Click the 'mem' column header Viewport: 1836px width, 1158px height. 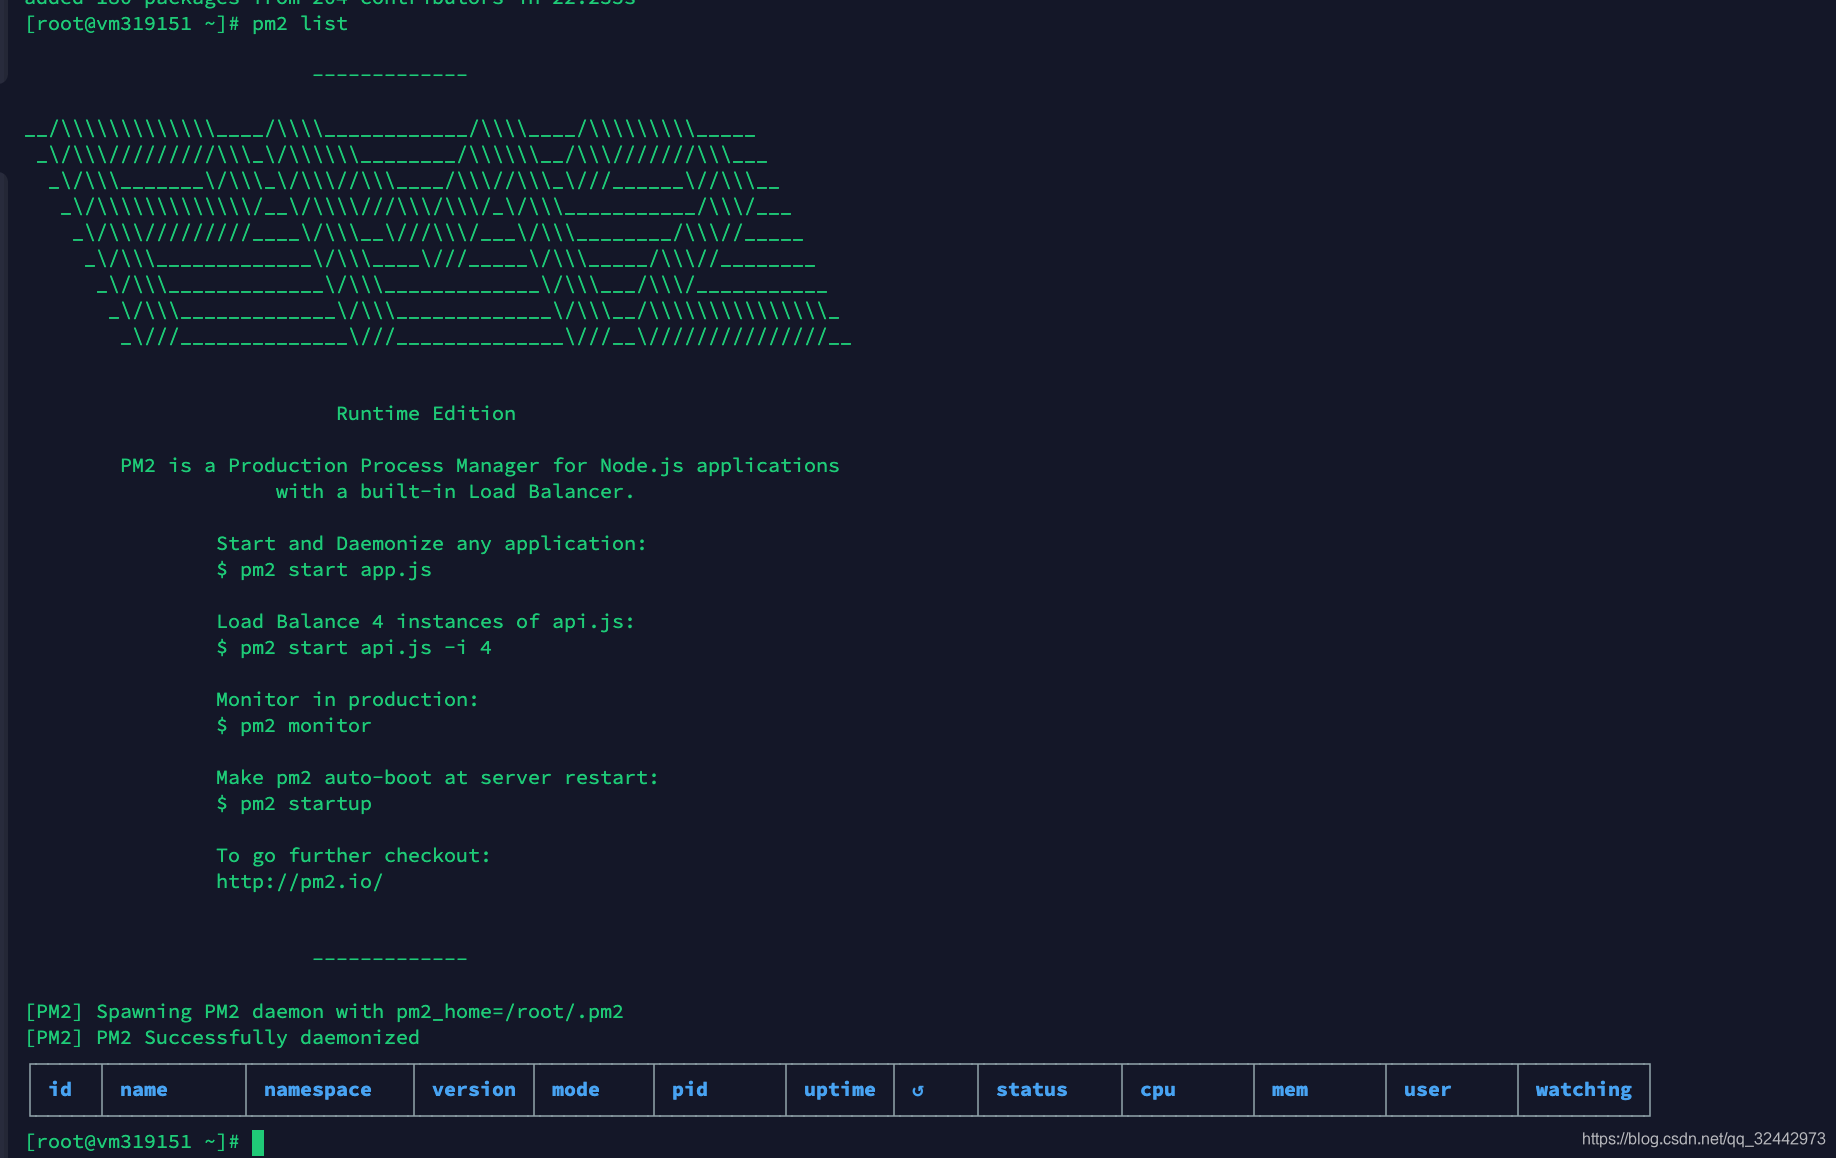click(1290, 1090)
